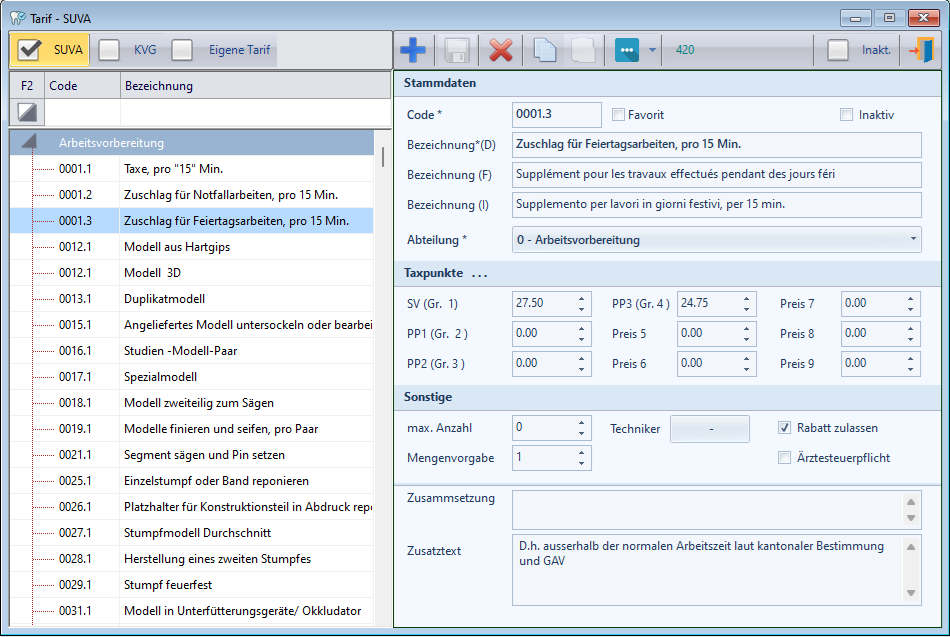Select the Modell aus Hartgips row
The height and width of the screenshot is (637, 950).
(177, 247)
